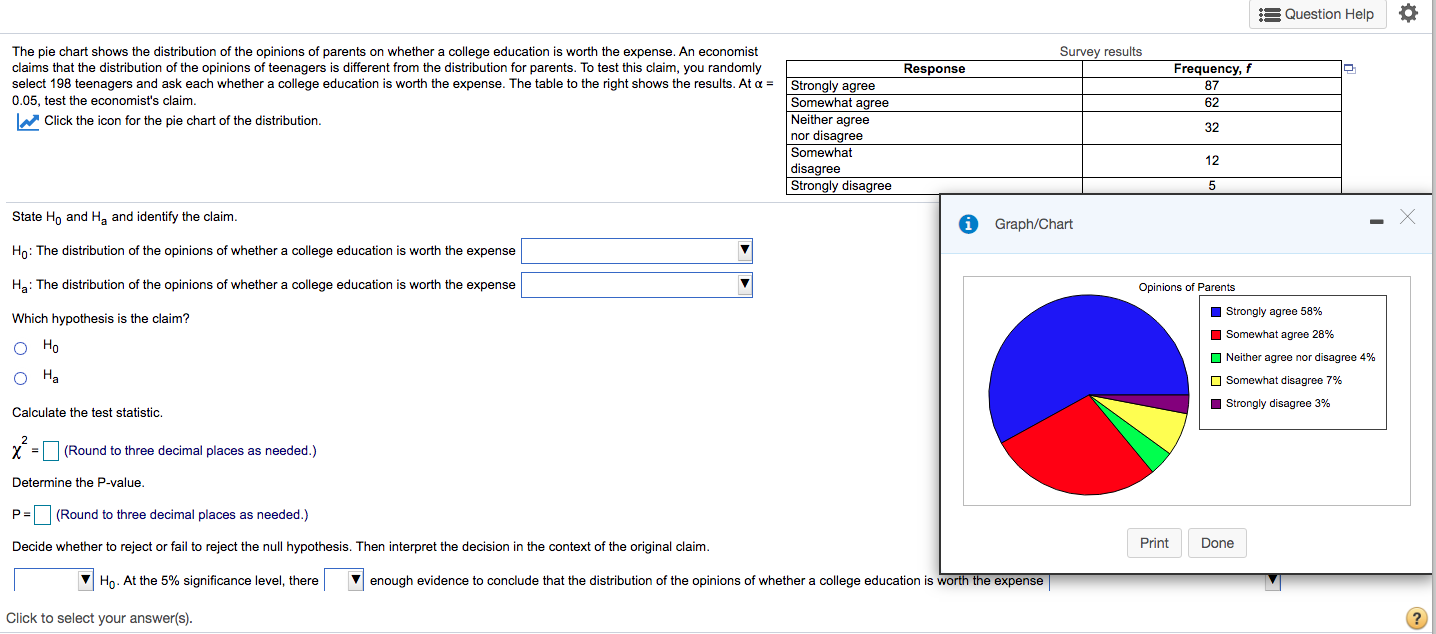This screenshot has width=1436, height=634.
Task: Click the 'Survey results' table caption
Action: pos(1100,52)
